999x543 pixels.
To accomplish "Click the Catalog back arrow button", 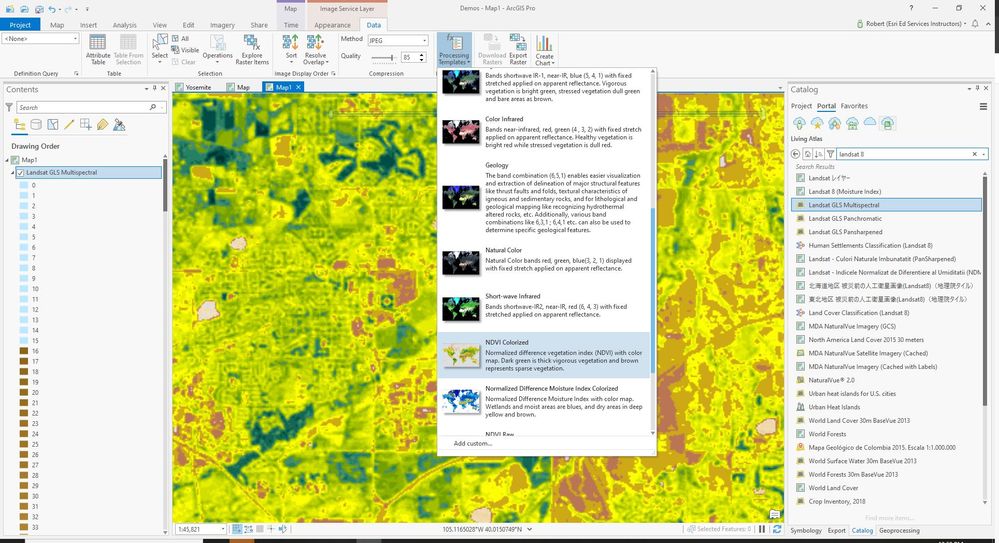I will pos(795,154).
